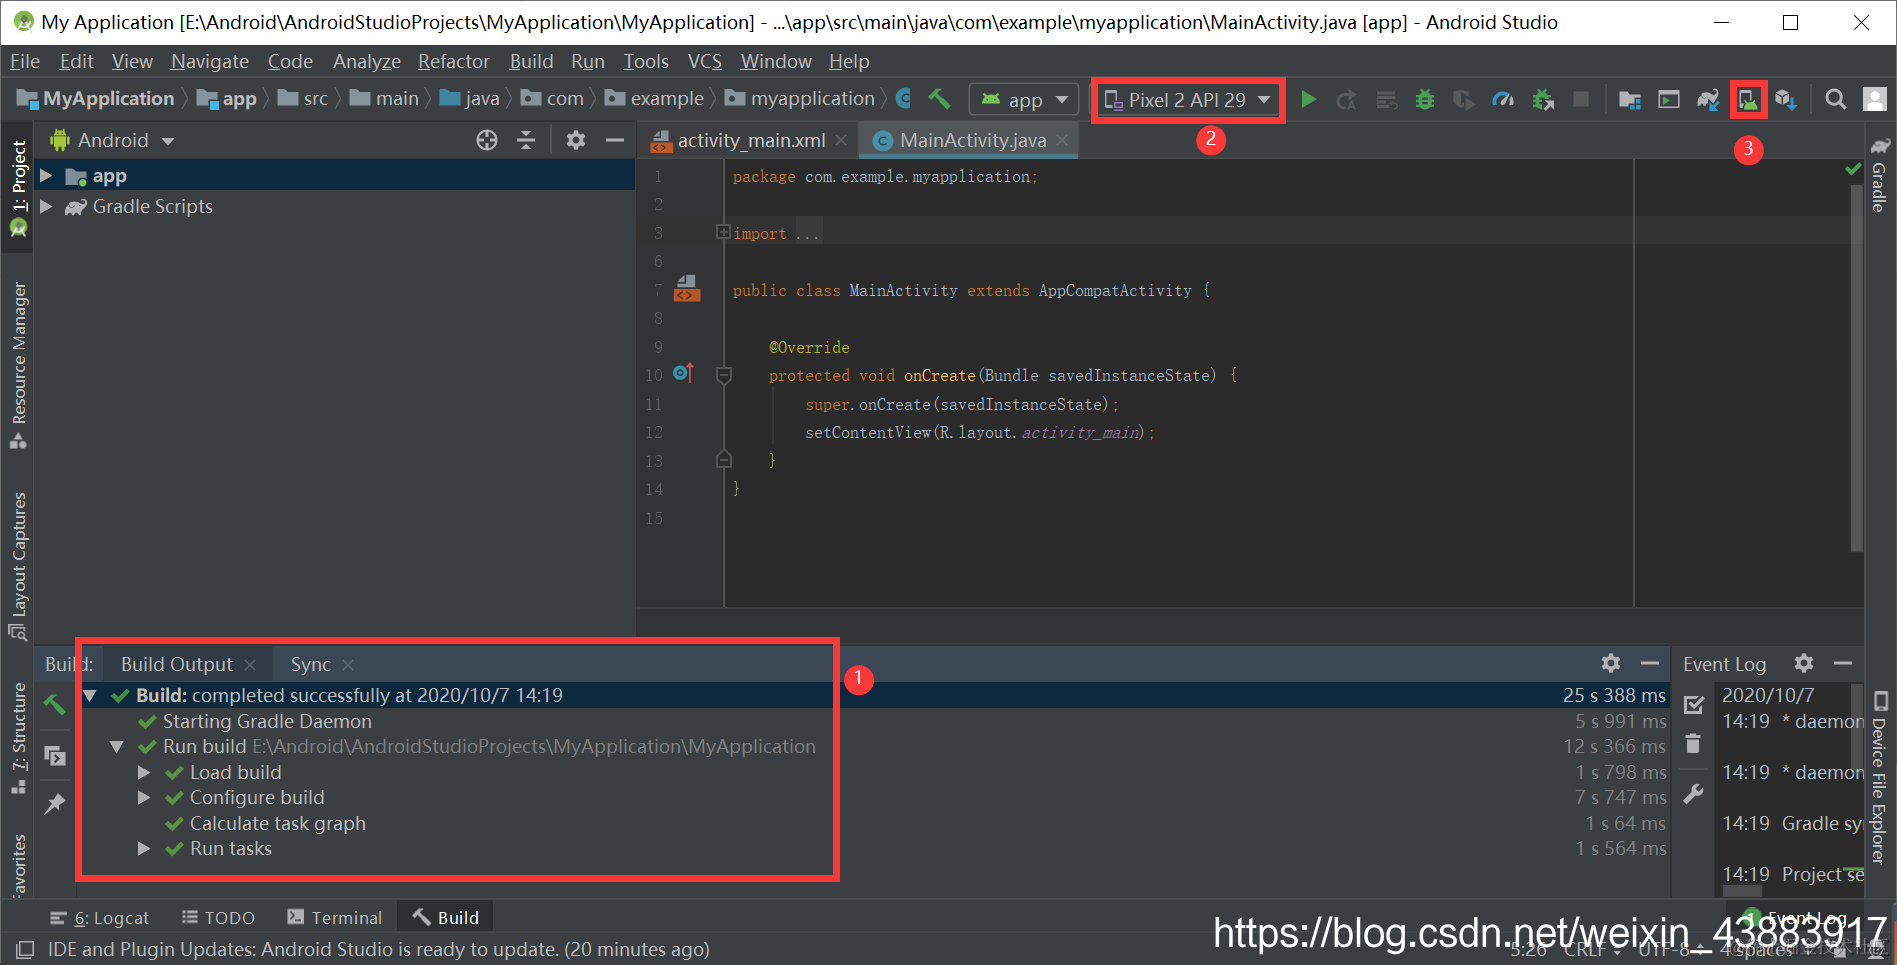Viewport: 1897px width, 965px height.
Task: Open Run Anything icon in toolbar
Action: click(x=1669, y=99)
